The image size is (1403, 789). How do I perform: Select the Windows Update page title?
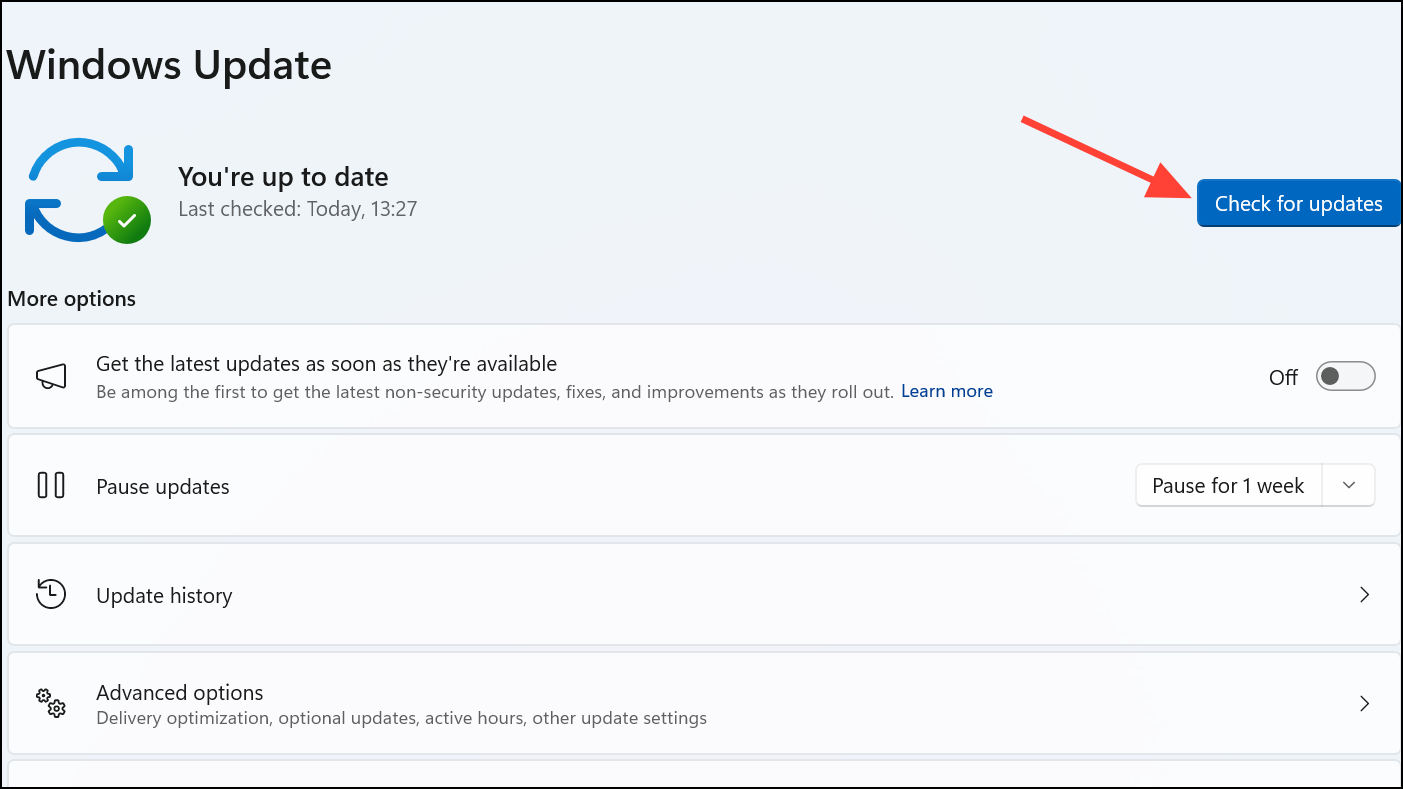click(169, 64)
